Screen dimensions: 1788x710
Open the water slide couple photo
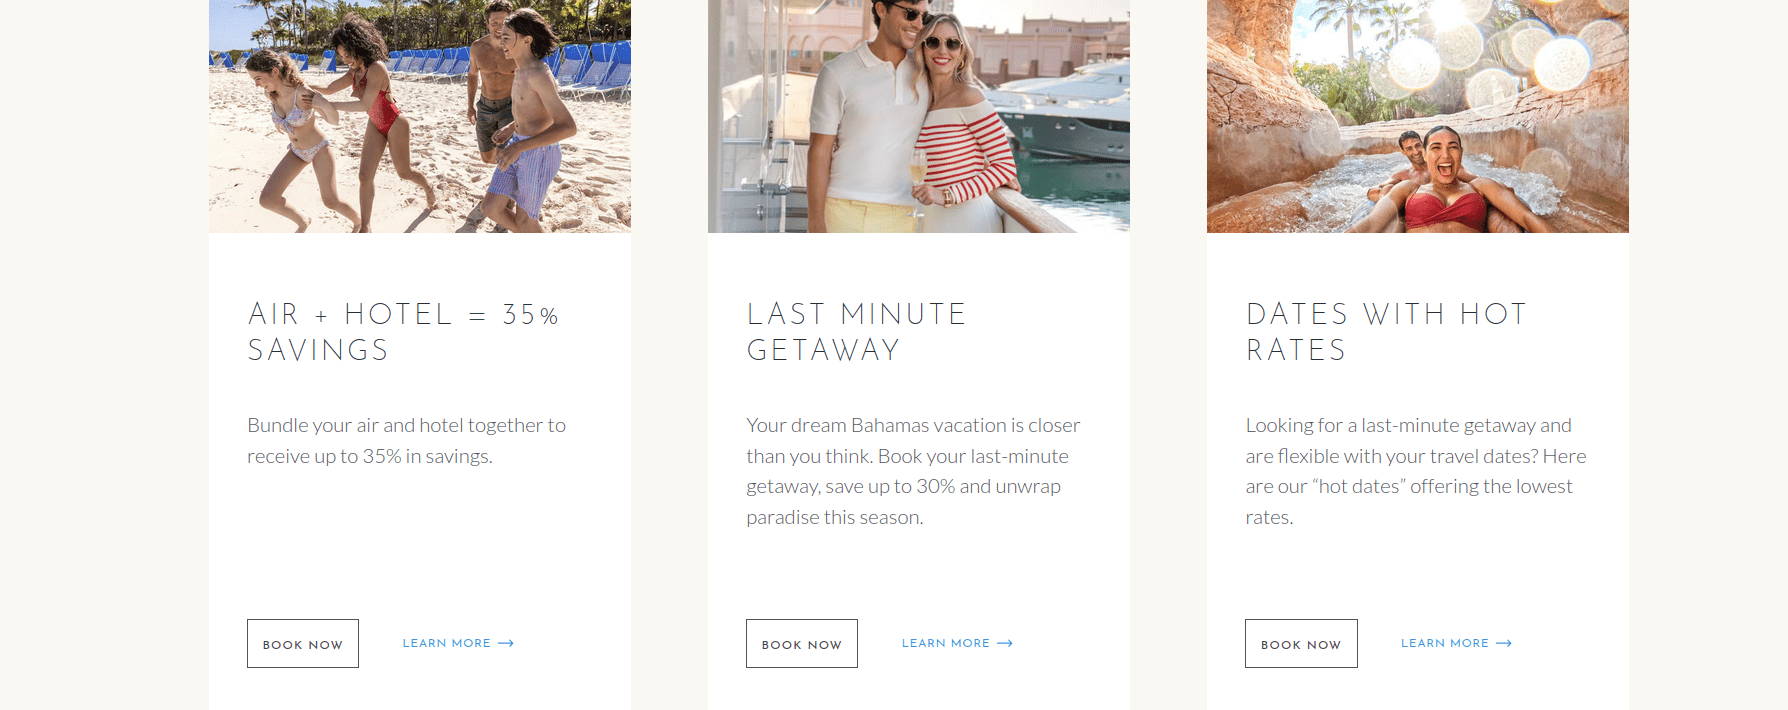[x=1418, y=116]
